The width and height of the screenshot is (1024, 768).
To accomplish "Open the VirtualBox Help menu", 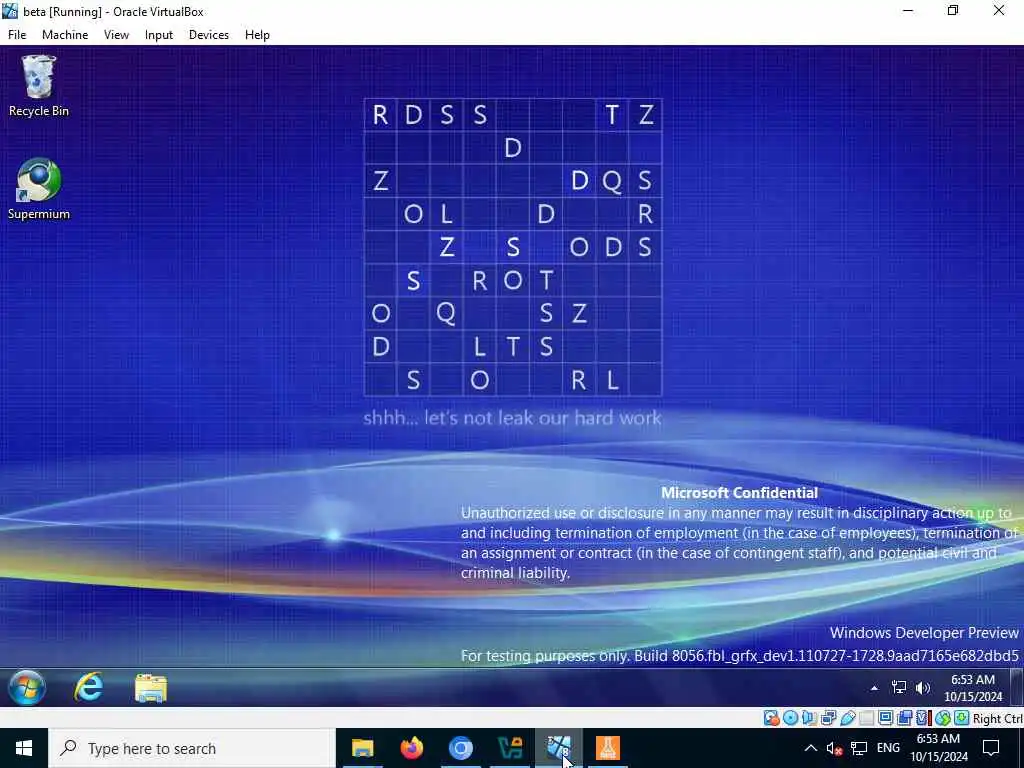I will (257, 35).
